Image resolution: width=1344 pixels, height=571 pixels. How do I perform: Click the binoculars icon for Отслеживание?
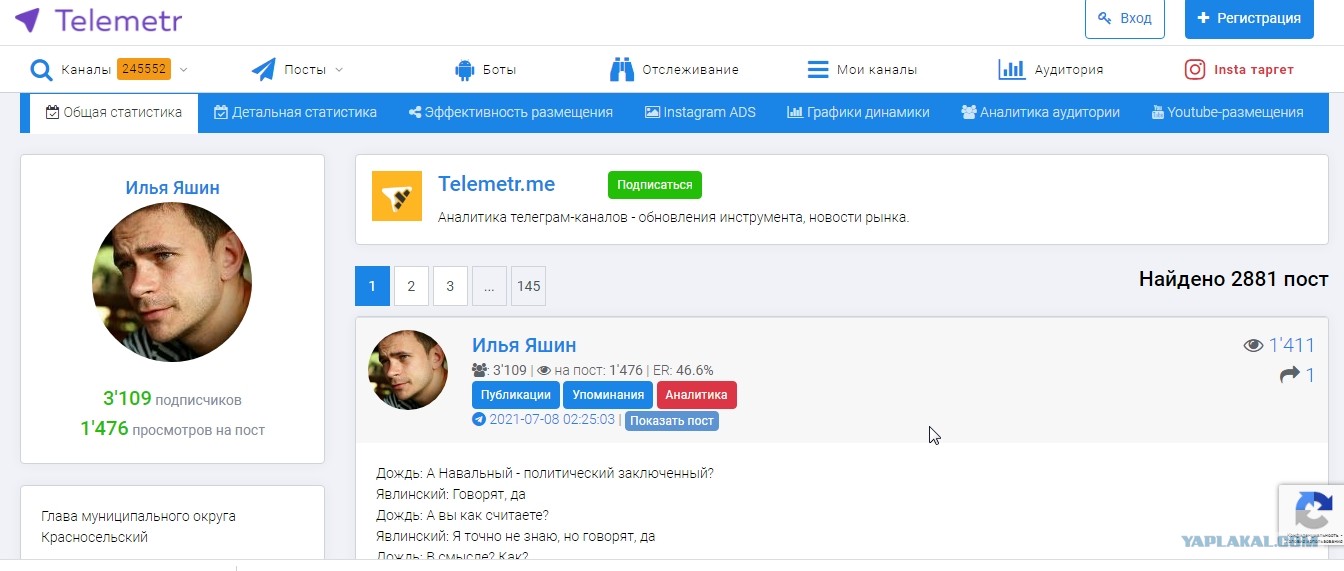pos(622,70)
